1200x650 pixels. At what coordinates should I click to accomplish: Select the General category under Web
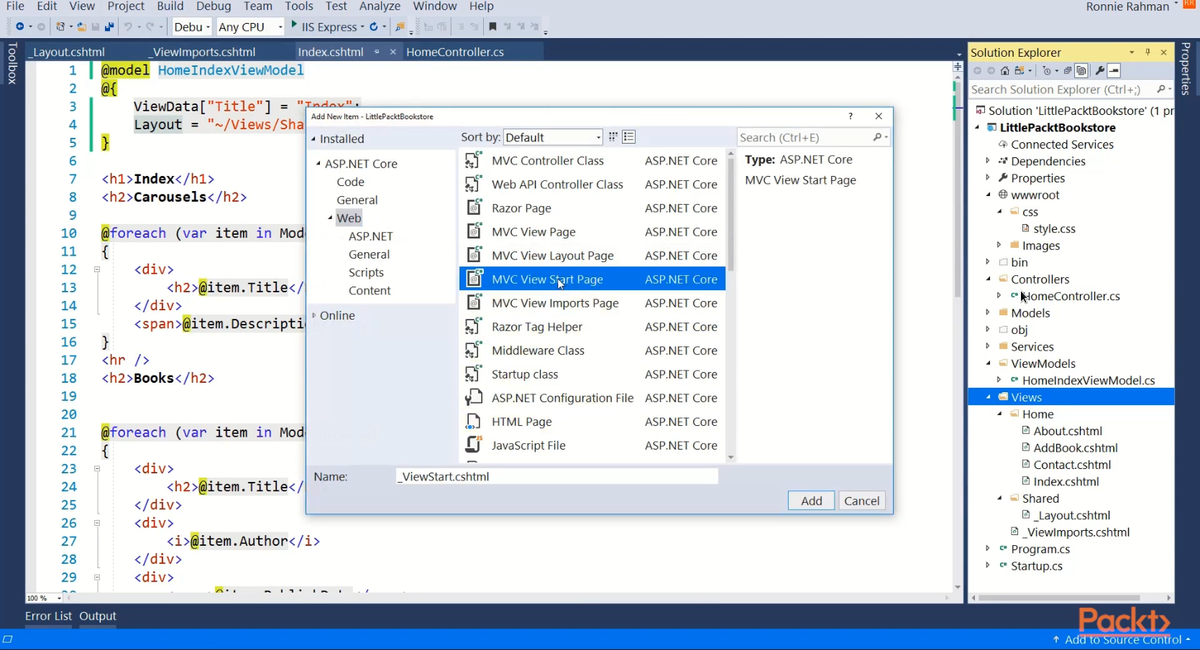[369, 254]
